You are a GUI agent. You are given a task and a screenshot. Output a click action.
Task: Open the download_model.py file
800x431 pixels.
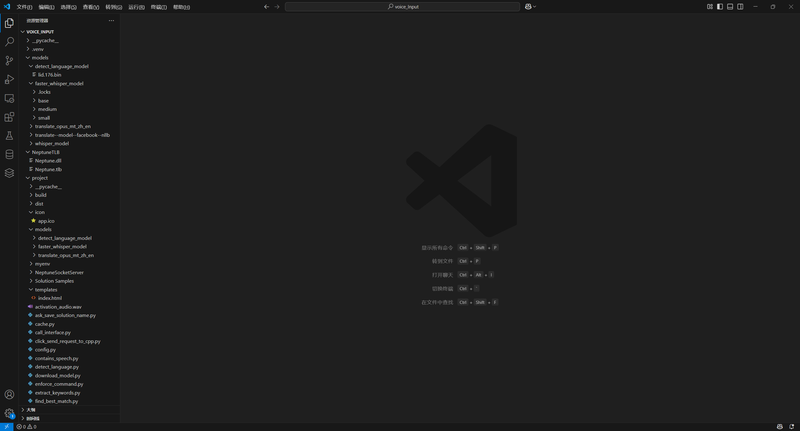69,375
